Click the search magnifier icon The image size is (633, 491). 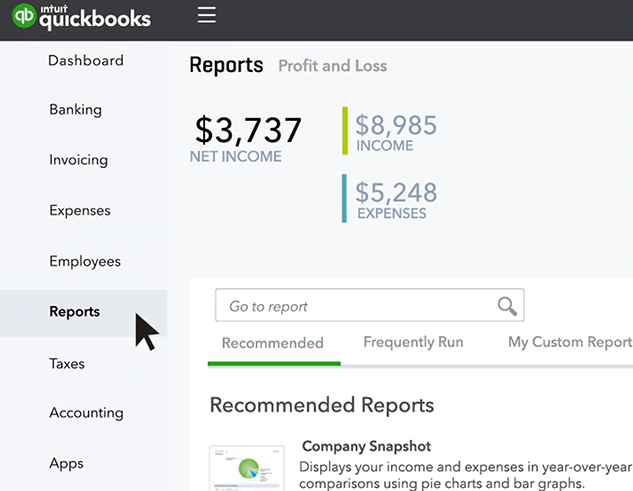point(507,306)
